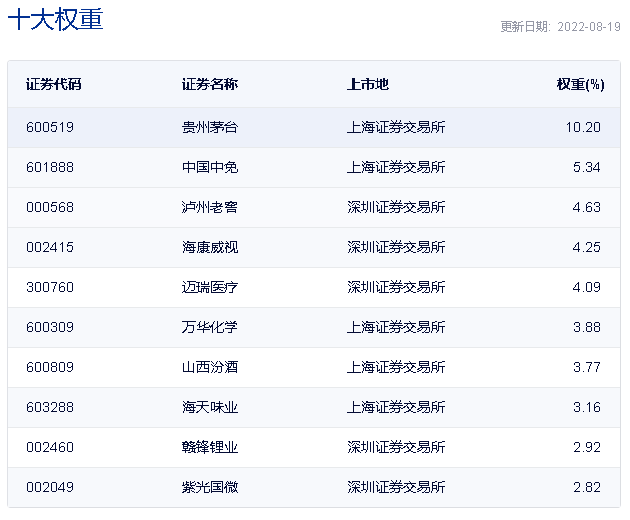630x520 pixels.
Task: Select stock name 泸州老窖
Action: [x=210, y=207]
